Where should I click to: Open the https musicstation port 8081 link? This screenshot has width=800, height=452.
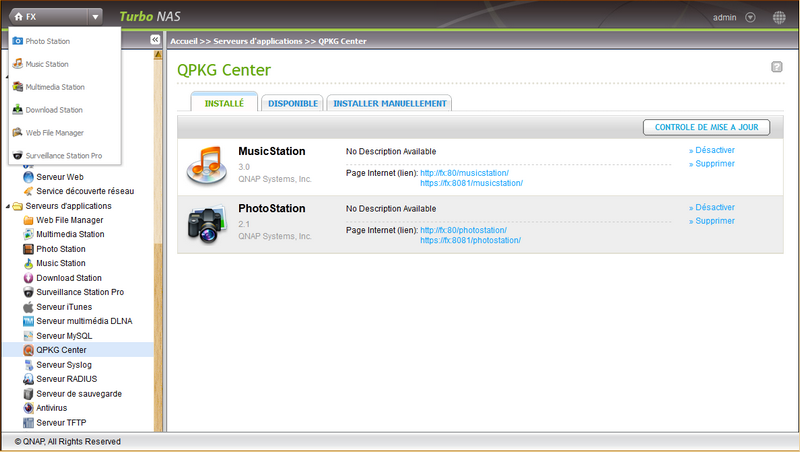[471, 183]
